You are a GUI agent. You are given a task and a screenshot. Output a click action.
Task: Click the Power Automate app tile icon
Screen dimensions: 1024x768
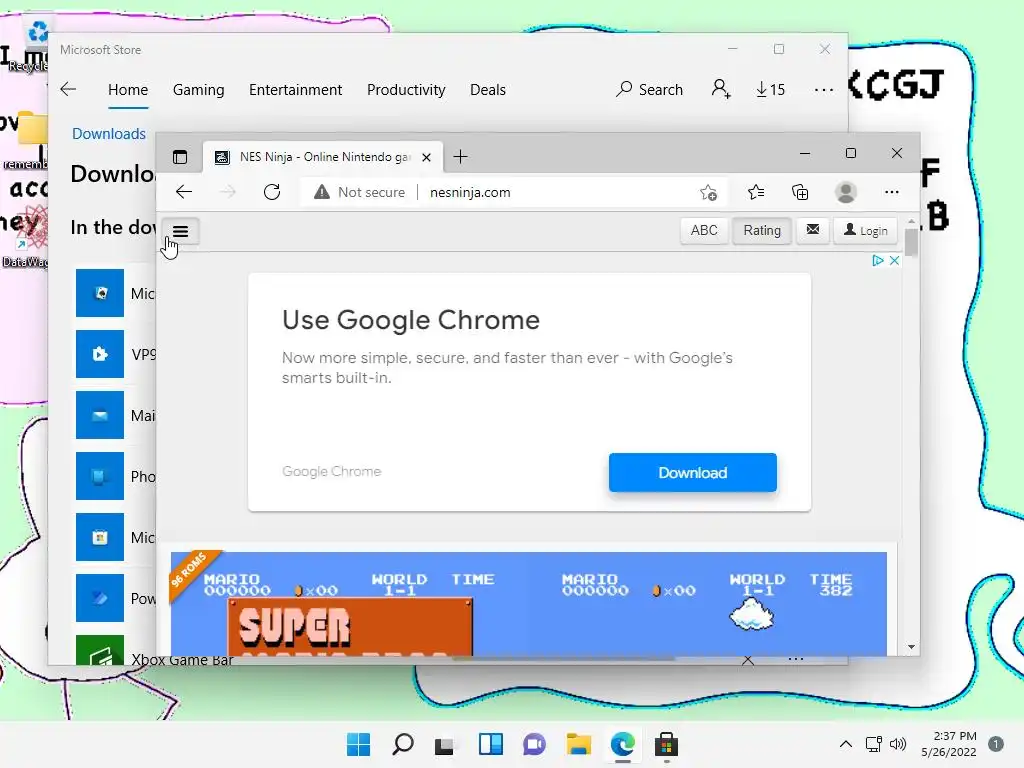pyautogui.click(x=100, y=598)
